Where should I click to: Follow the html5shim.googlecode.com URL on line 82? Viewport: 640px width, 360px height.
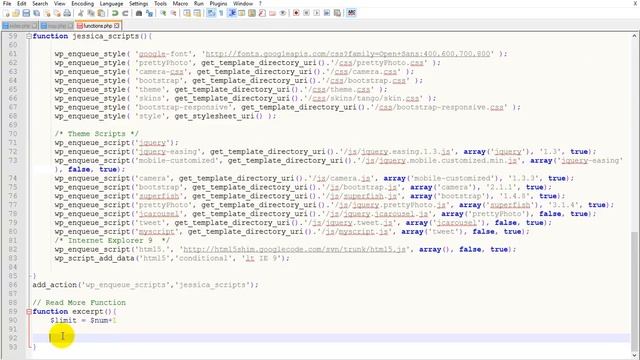point(294,249)
